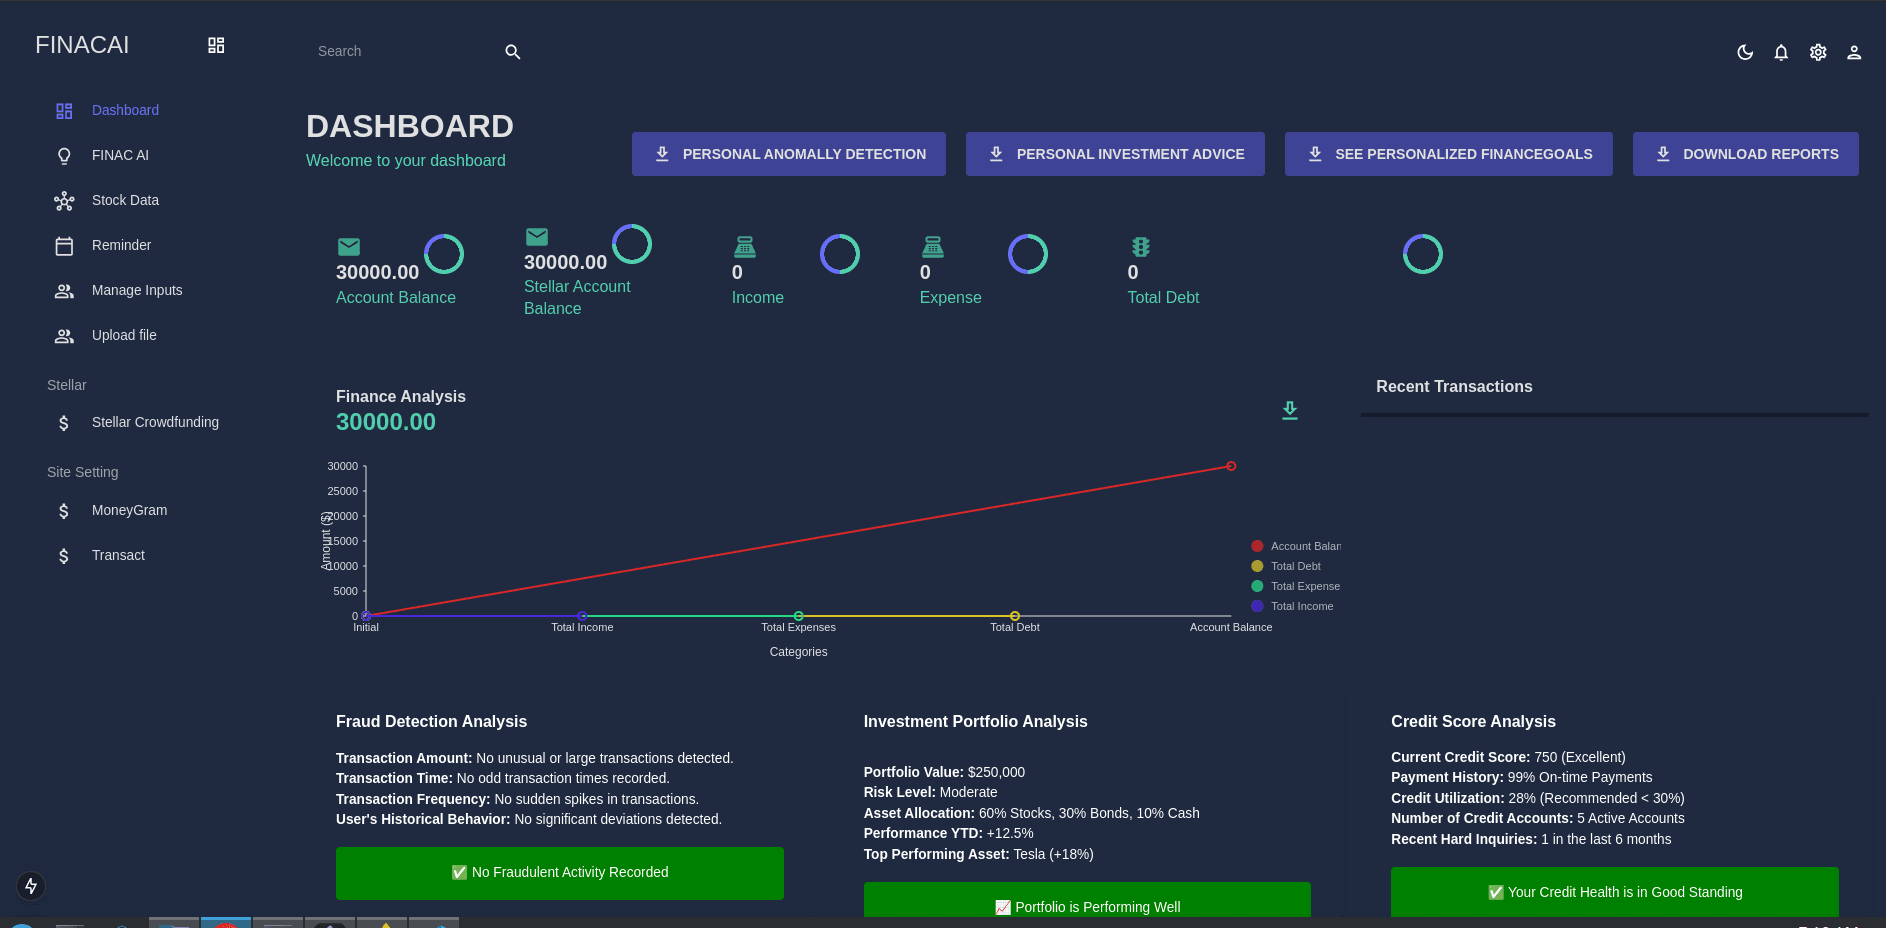
Task: Open the FINAC AI section
Action: click(119, 155)
